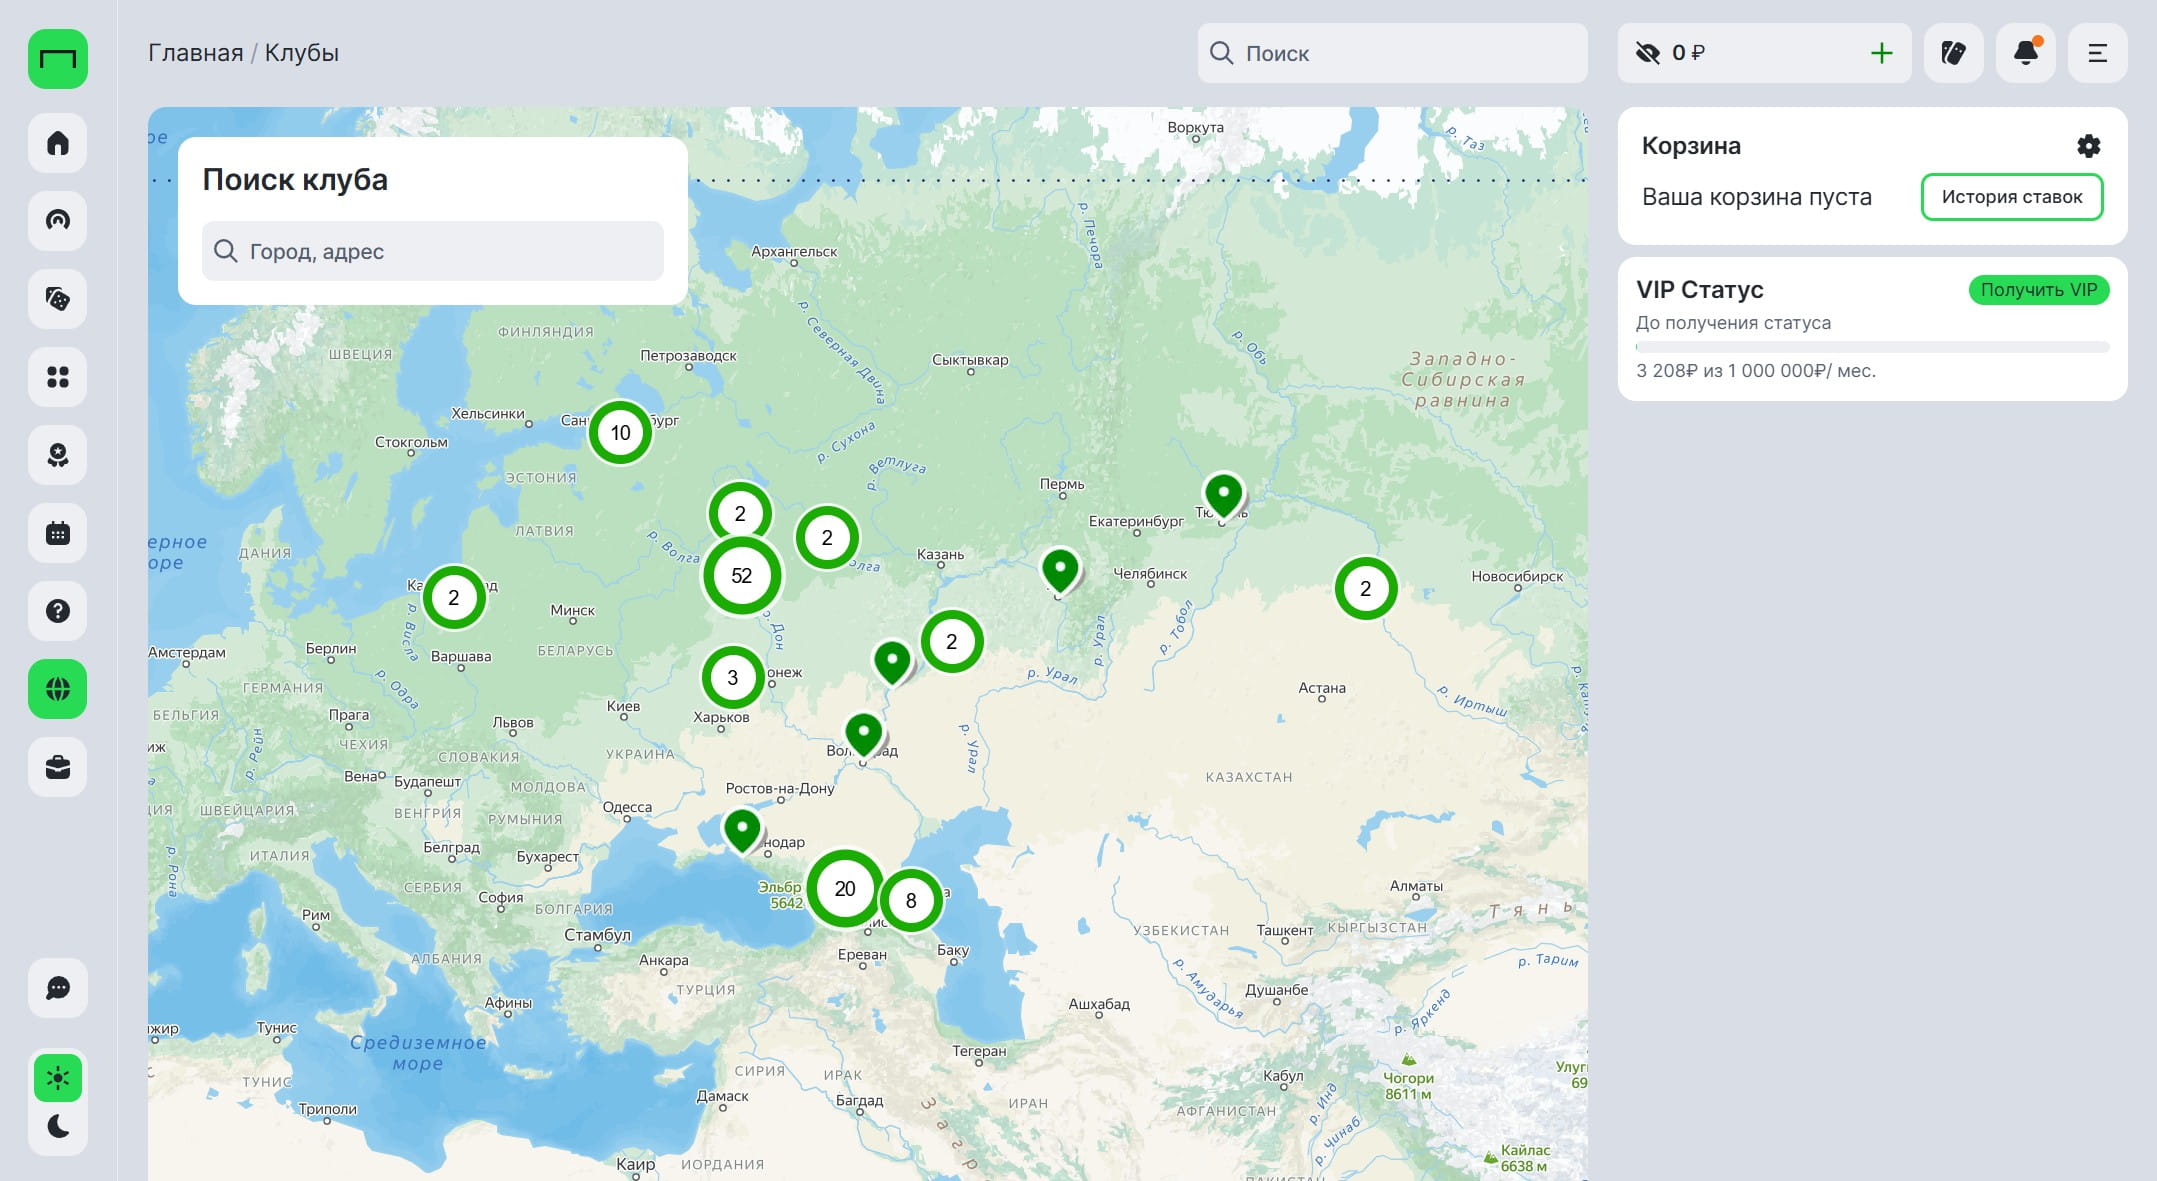
Task: Open notifications with the bell icon
Action: [2026, 53]
